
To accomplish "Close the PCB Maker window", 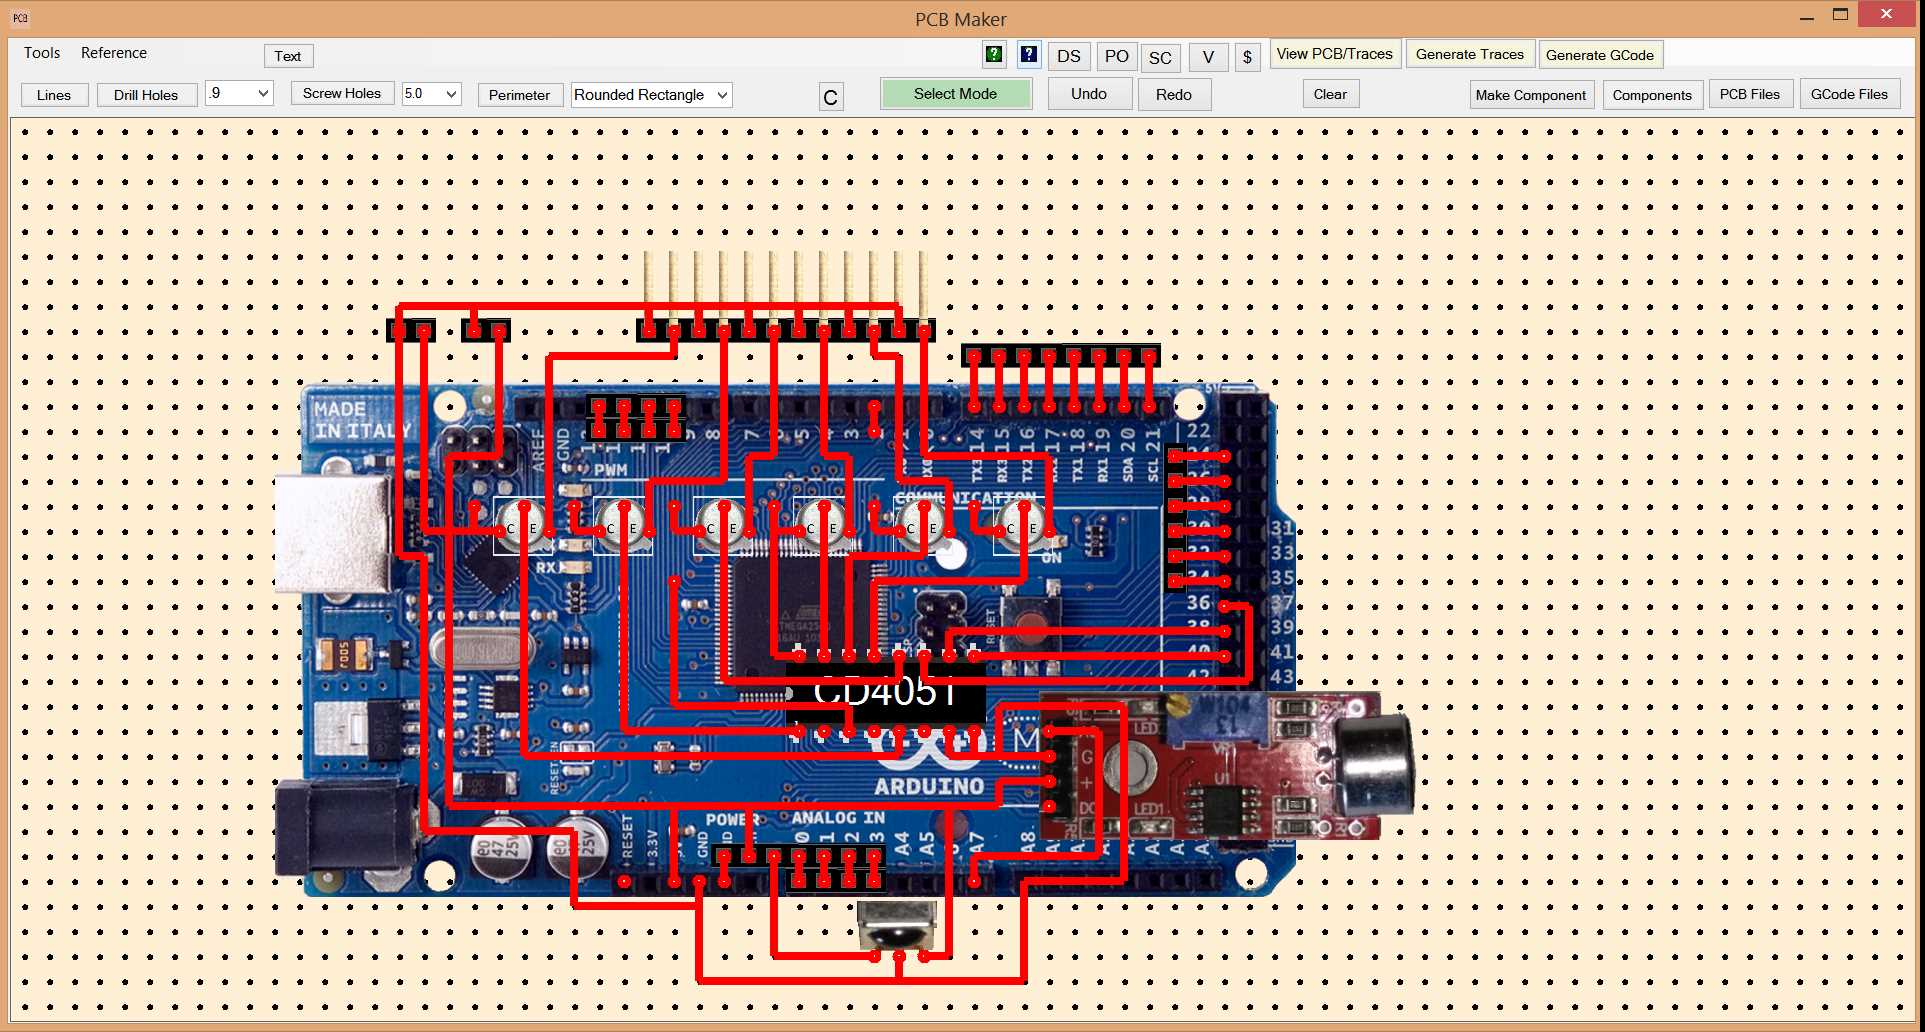I will [1886, 14].
